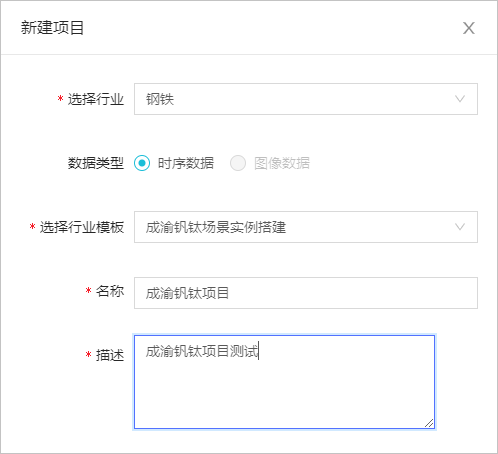
Task: Click the 选择行业 field label
Action: pyautogui.click(x=96, y=99)
